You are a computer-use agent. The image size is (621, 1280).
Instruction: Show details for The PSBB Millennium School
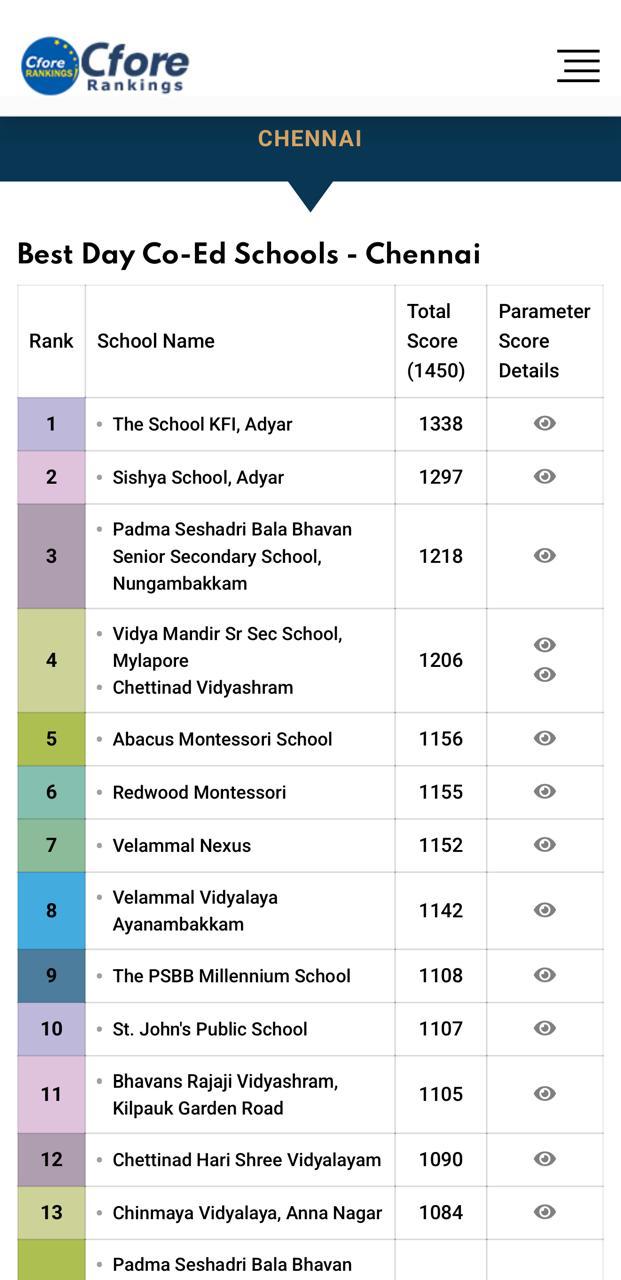[545, 975]
